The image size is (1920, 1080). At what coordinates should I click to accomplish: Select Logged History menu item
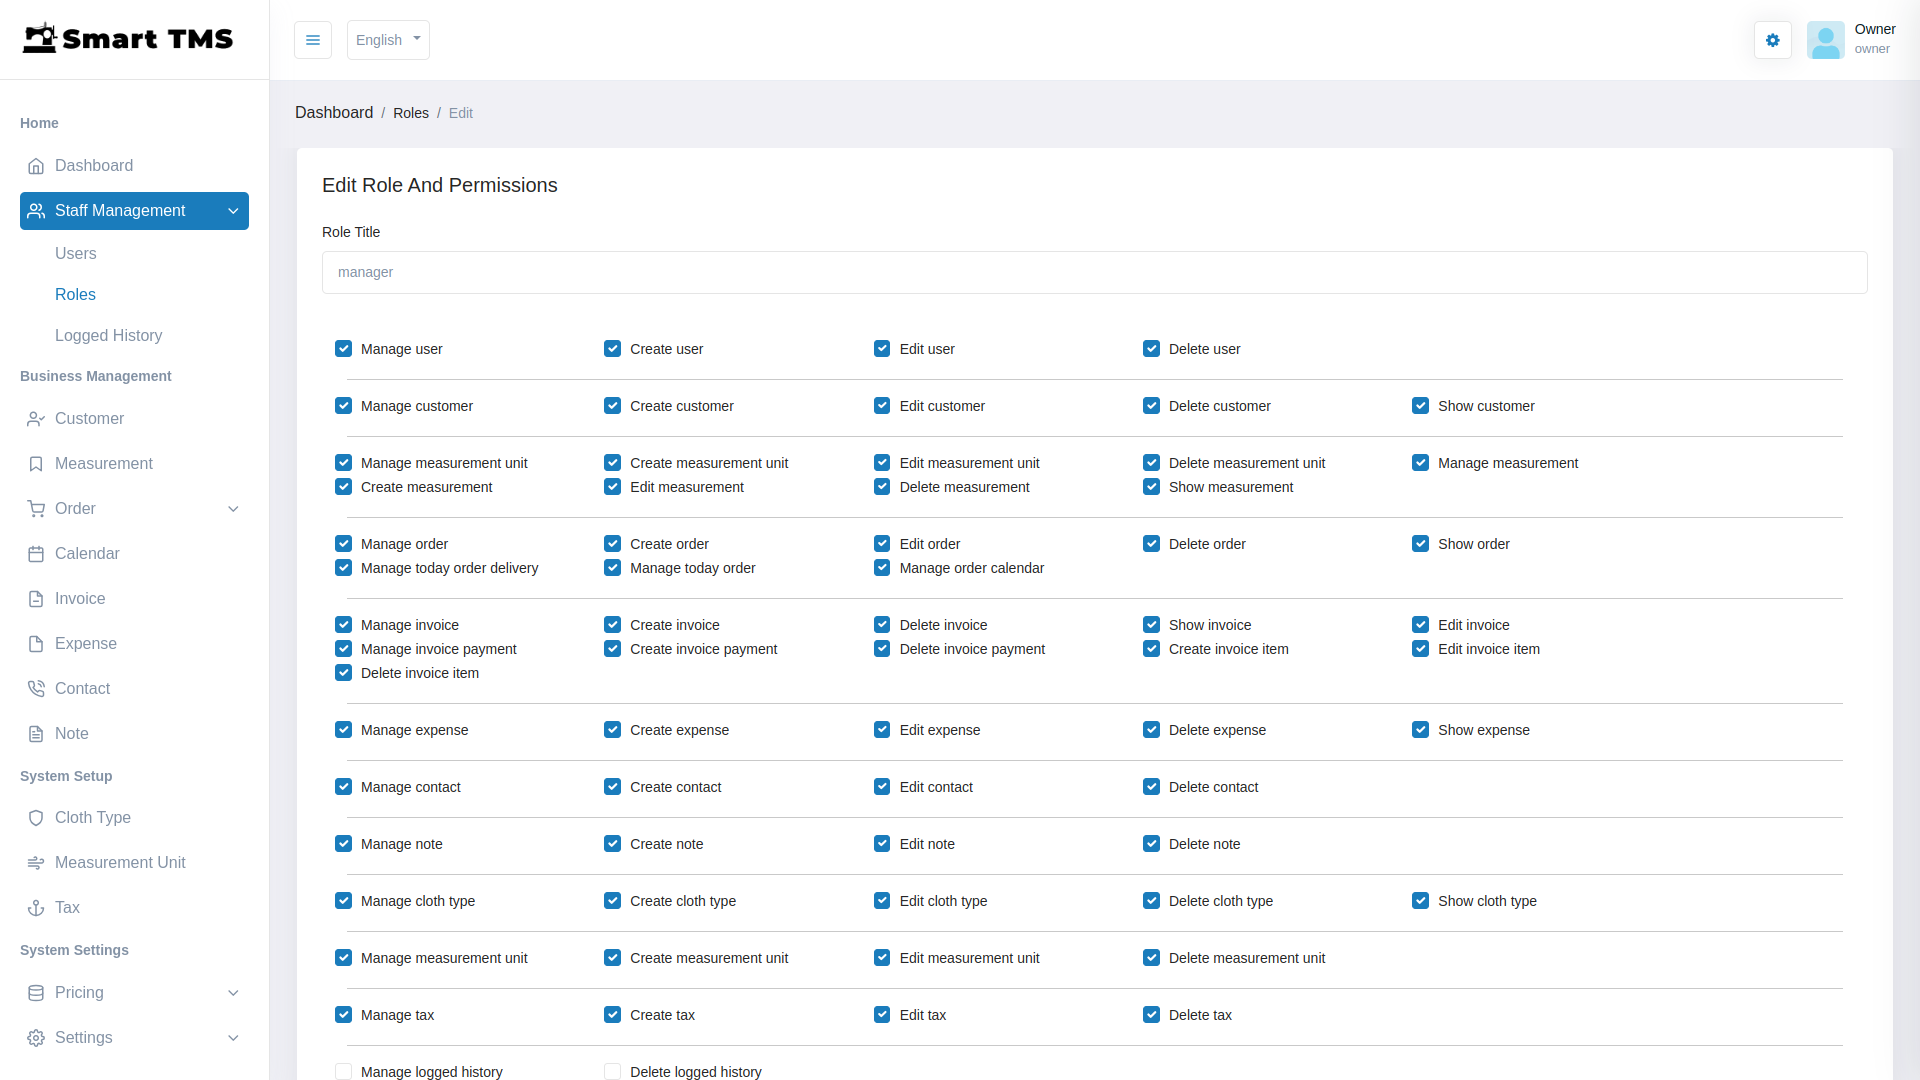coord(108,336)
